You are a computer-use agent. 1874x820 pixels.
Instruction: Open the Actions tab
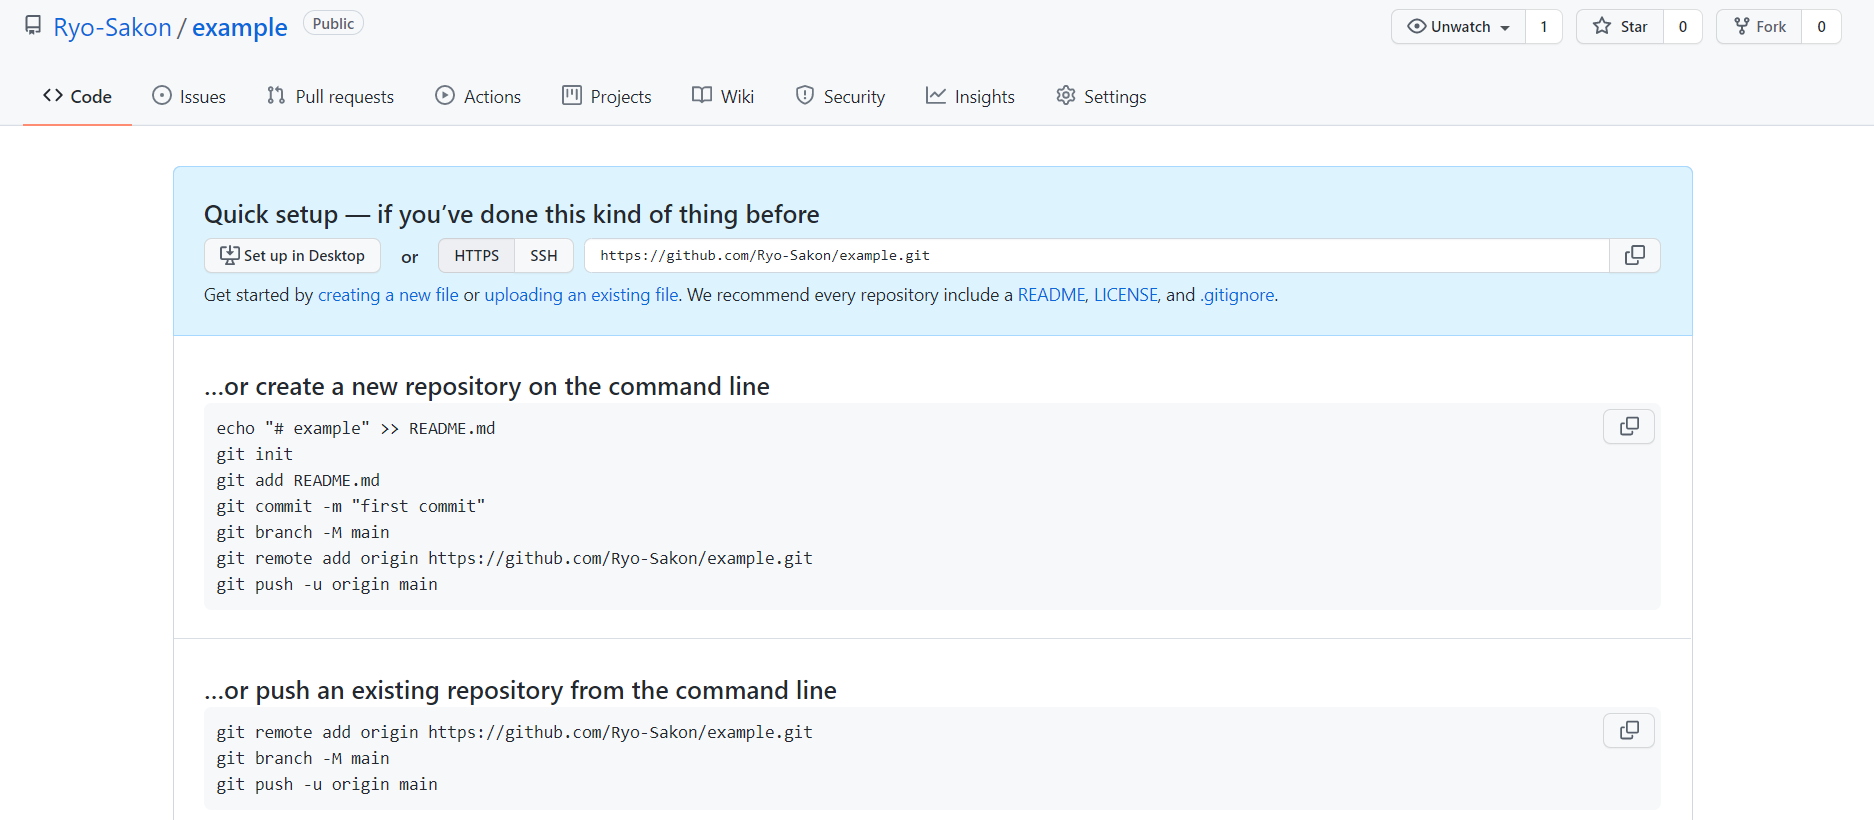tap(478, 96)
